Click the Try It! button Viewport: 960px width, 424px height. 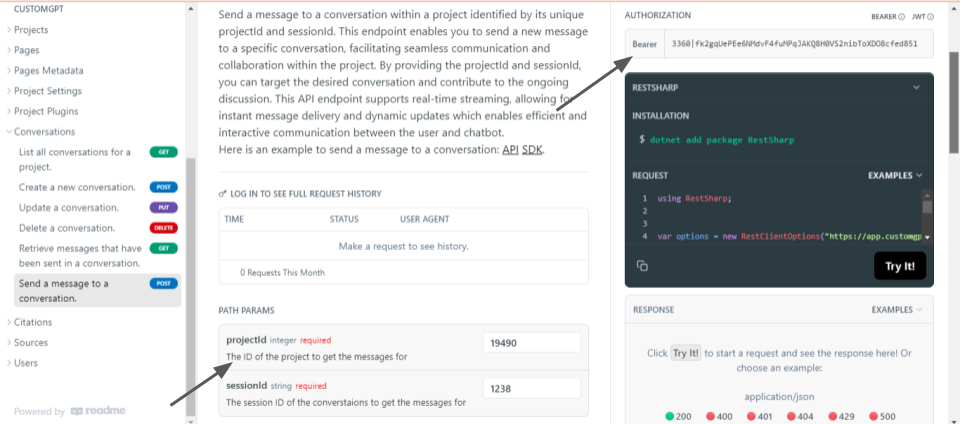click(x=900, y=266)
